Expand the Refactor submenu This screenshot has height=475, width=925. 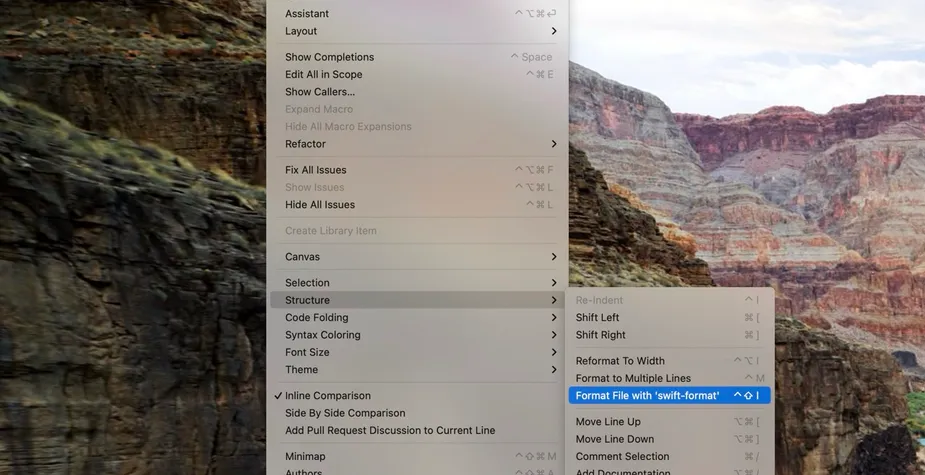(417, 143)
